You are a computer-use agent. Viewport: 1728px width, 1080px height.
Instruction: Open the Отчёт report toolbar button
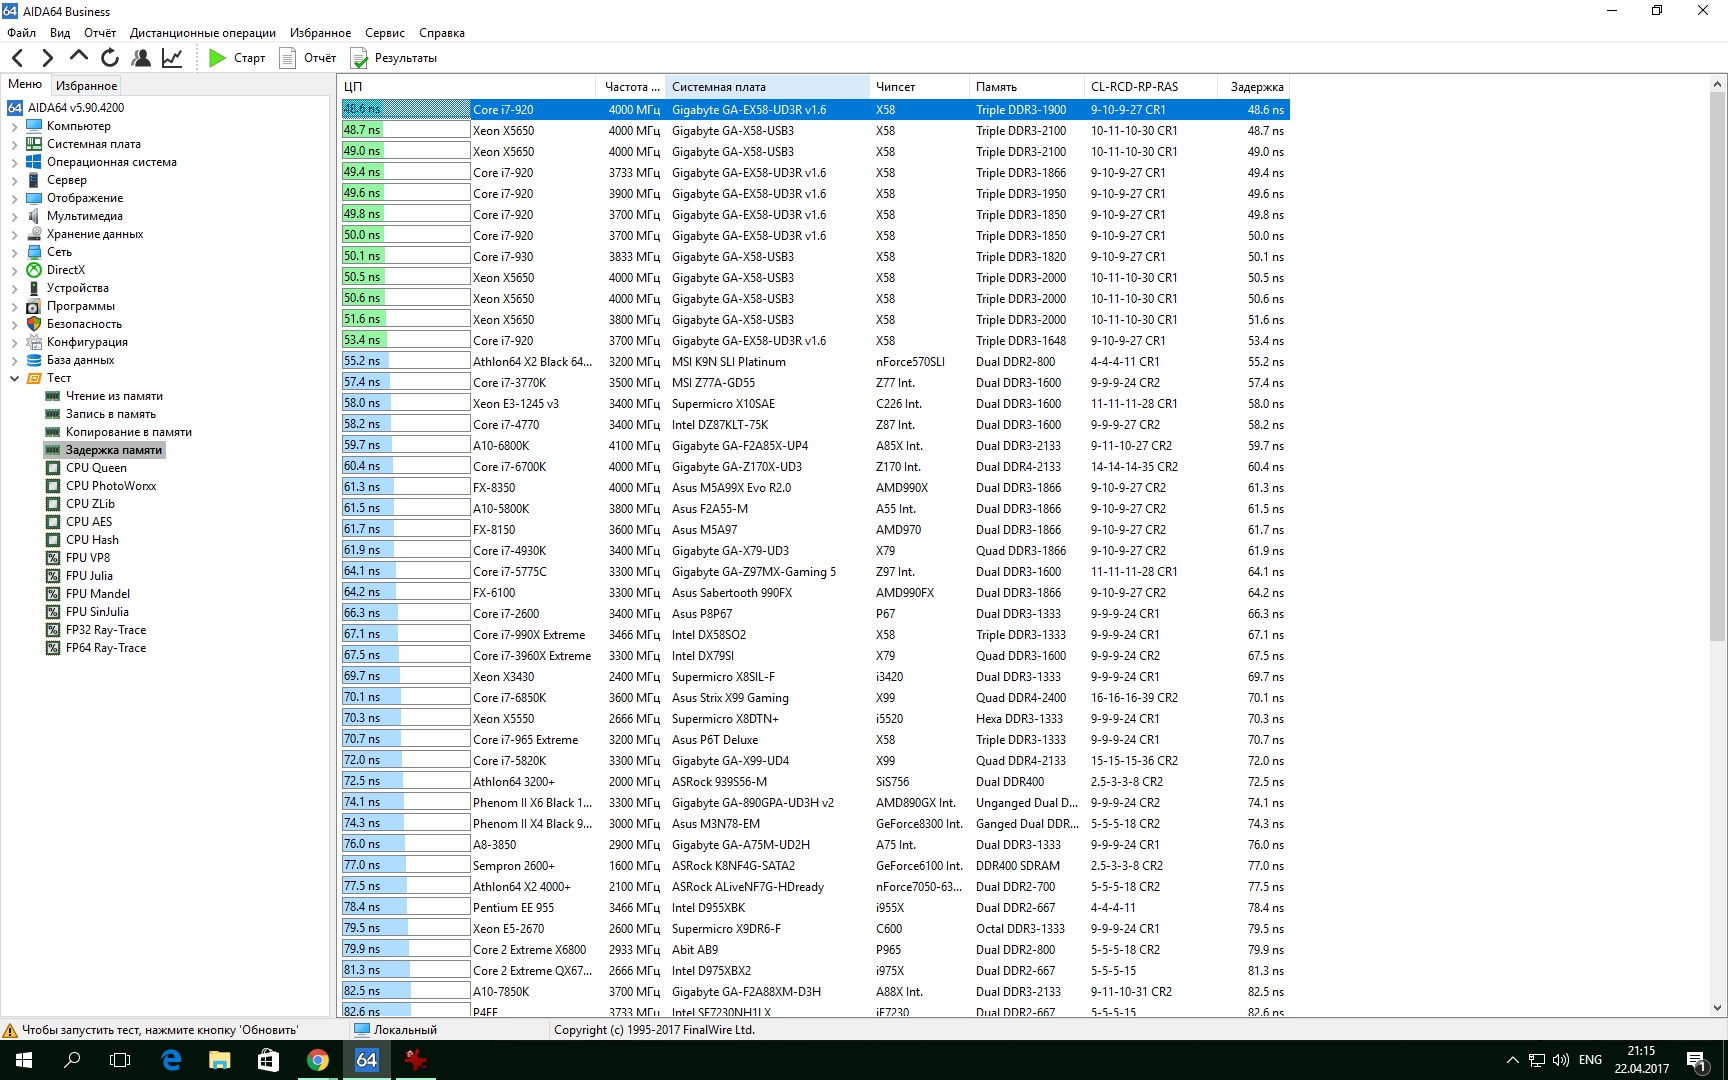(308, 58)
